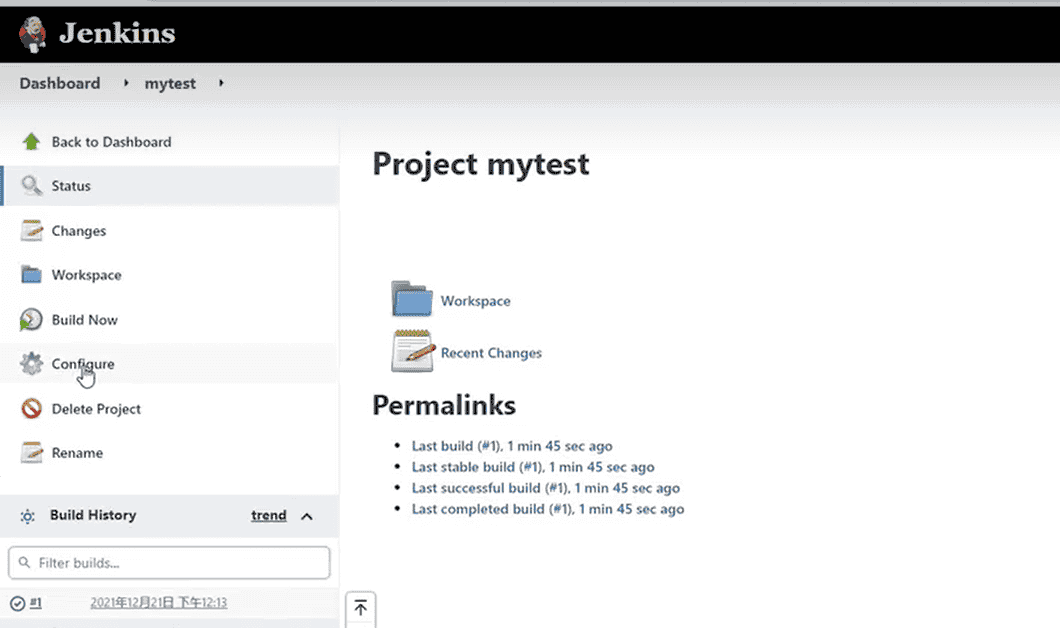The height and width of the screenshot is (628, 1060).
Task: Open Recent Changes link in main panel
Action: click(491, 353)
